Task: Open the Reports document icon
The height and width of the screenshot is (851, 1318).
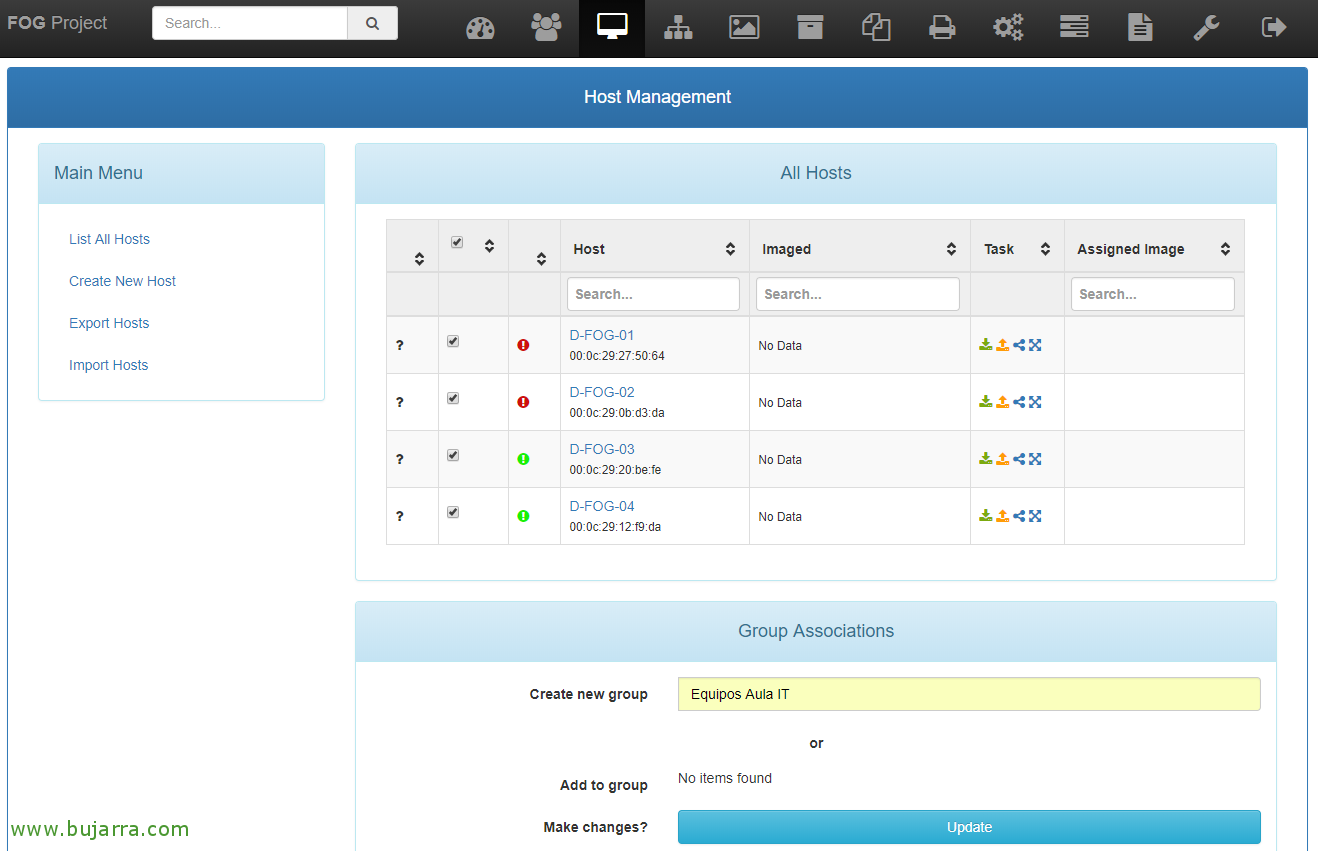Action: (x=1140, y=28)
